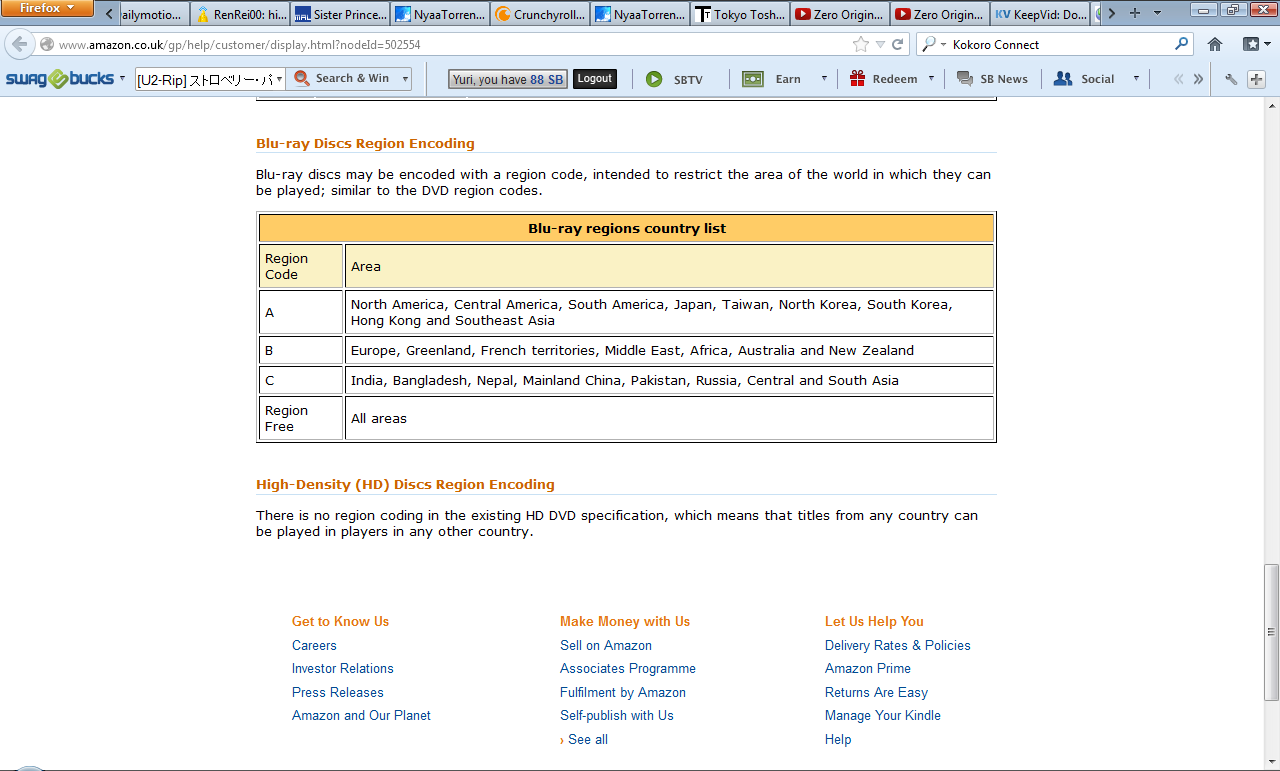Go back with the Back arrow
This screenshot has width=1280, height=771.
19,45
